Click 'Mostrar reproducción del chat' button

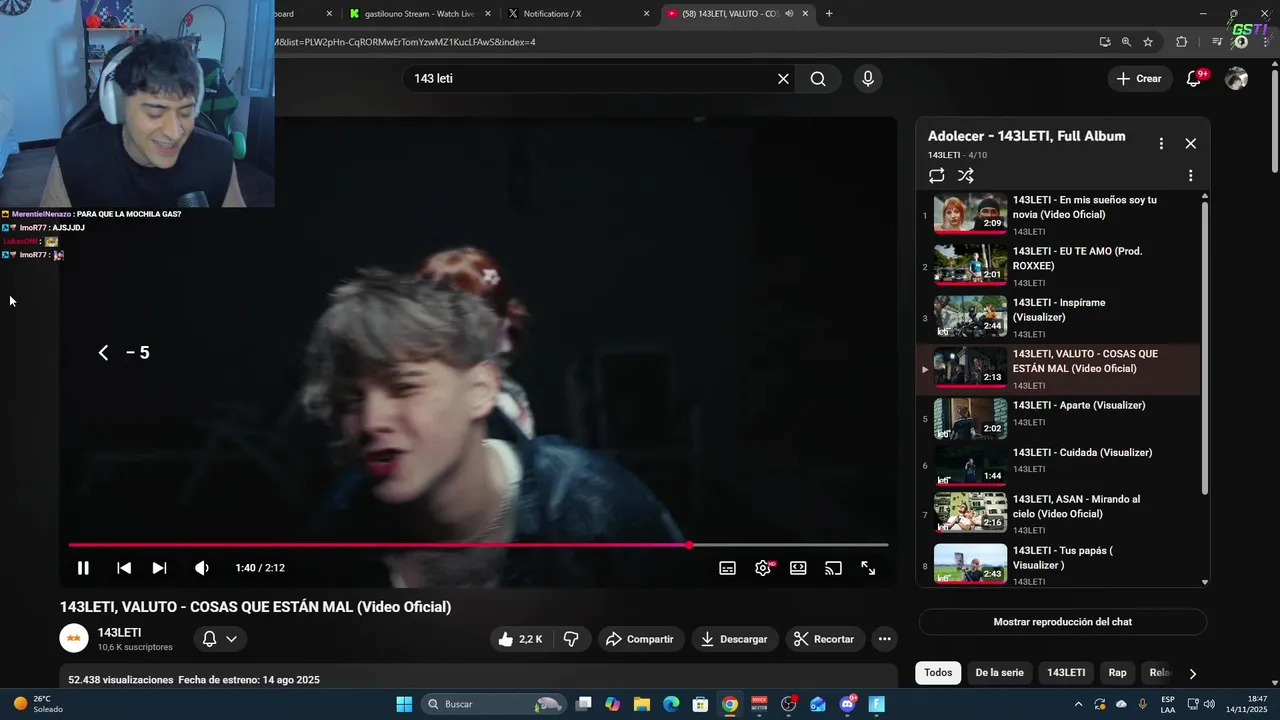1062,622
